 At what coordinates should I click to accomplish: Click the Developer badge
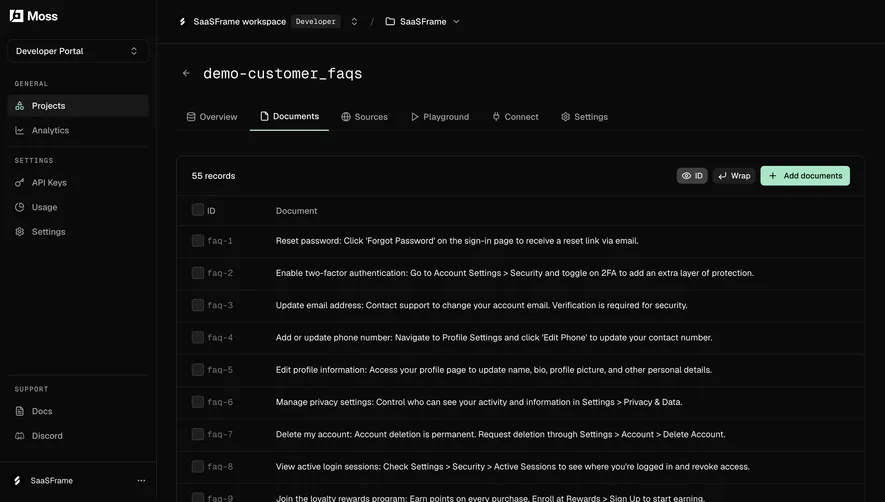click(316, 21)
